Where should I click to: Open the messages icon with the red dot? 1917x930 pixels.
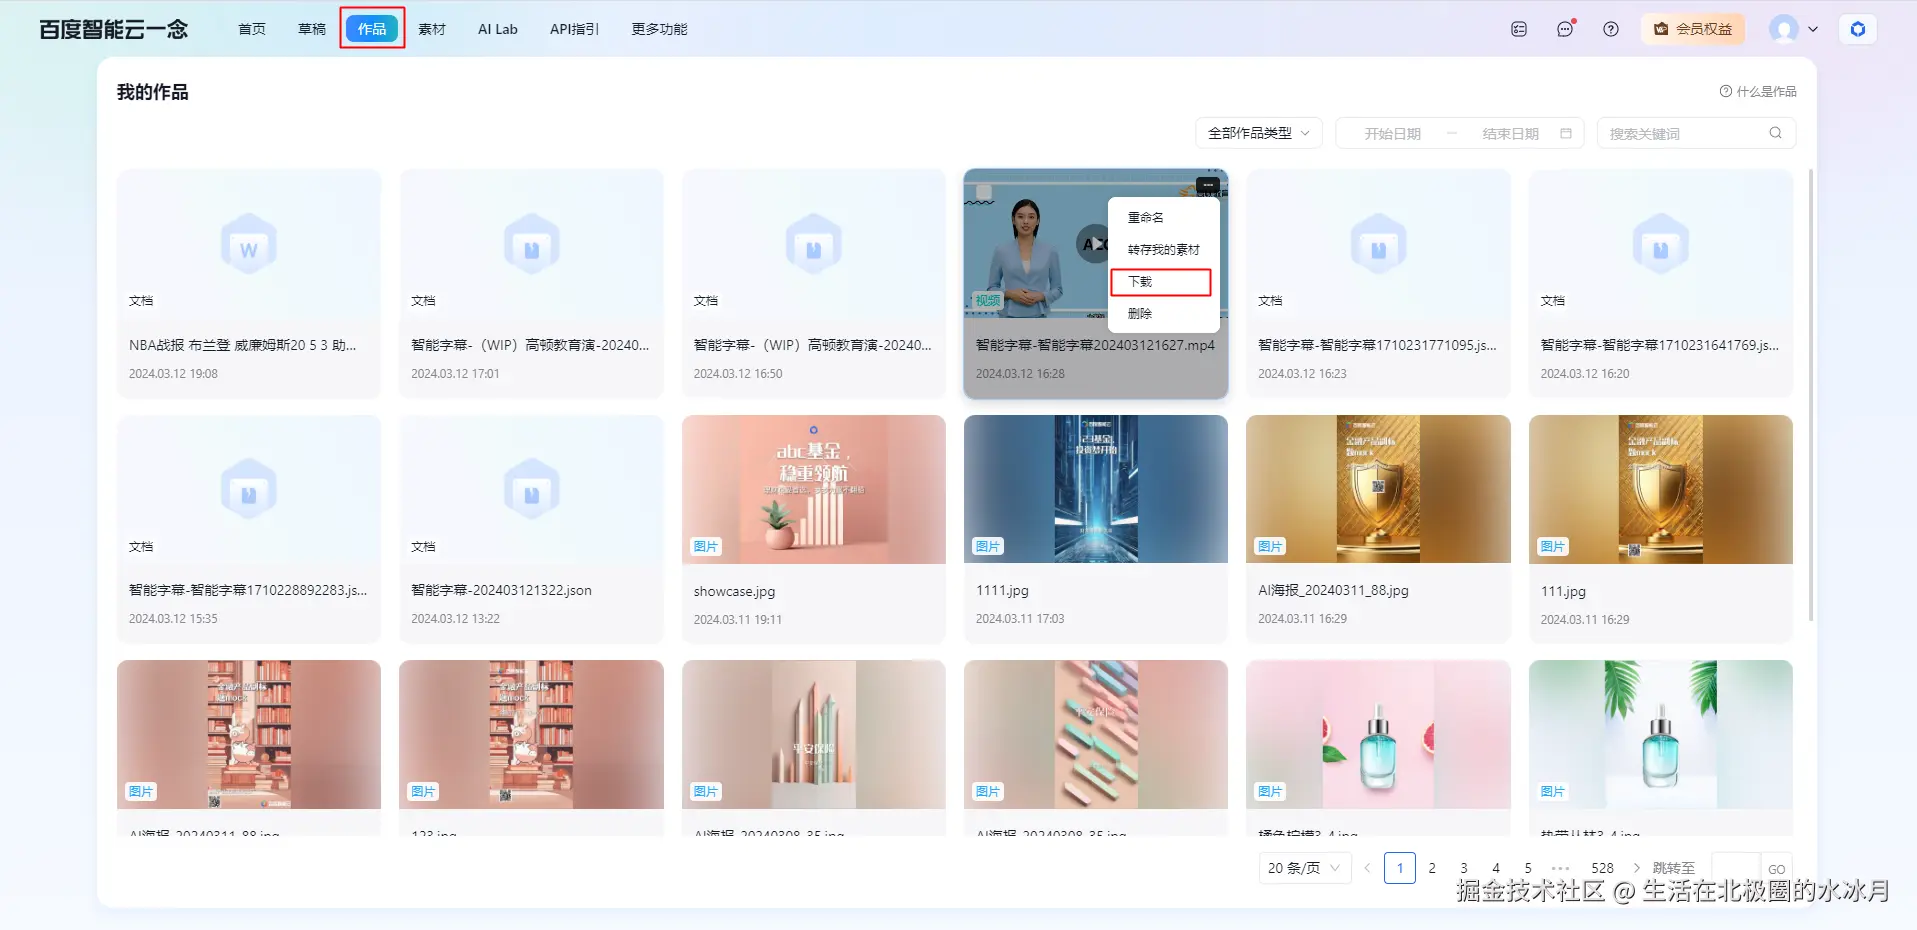(x=1565, y=28)
